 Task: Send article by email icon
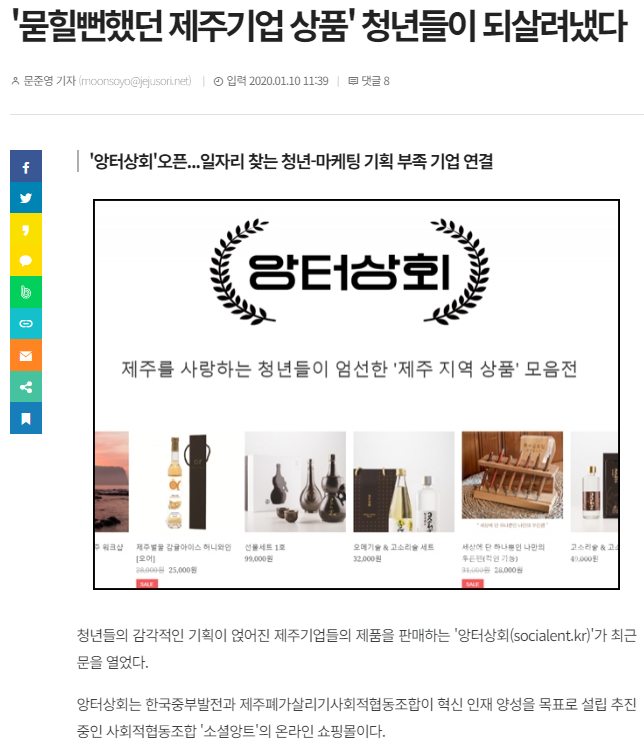(x=26, y=355)
